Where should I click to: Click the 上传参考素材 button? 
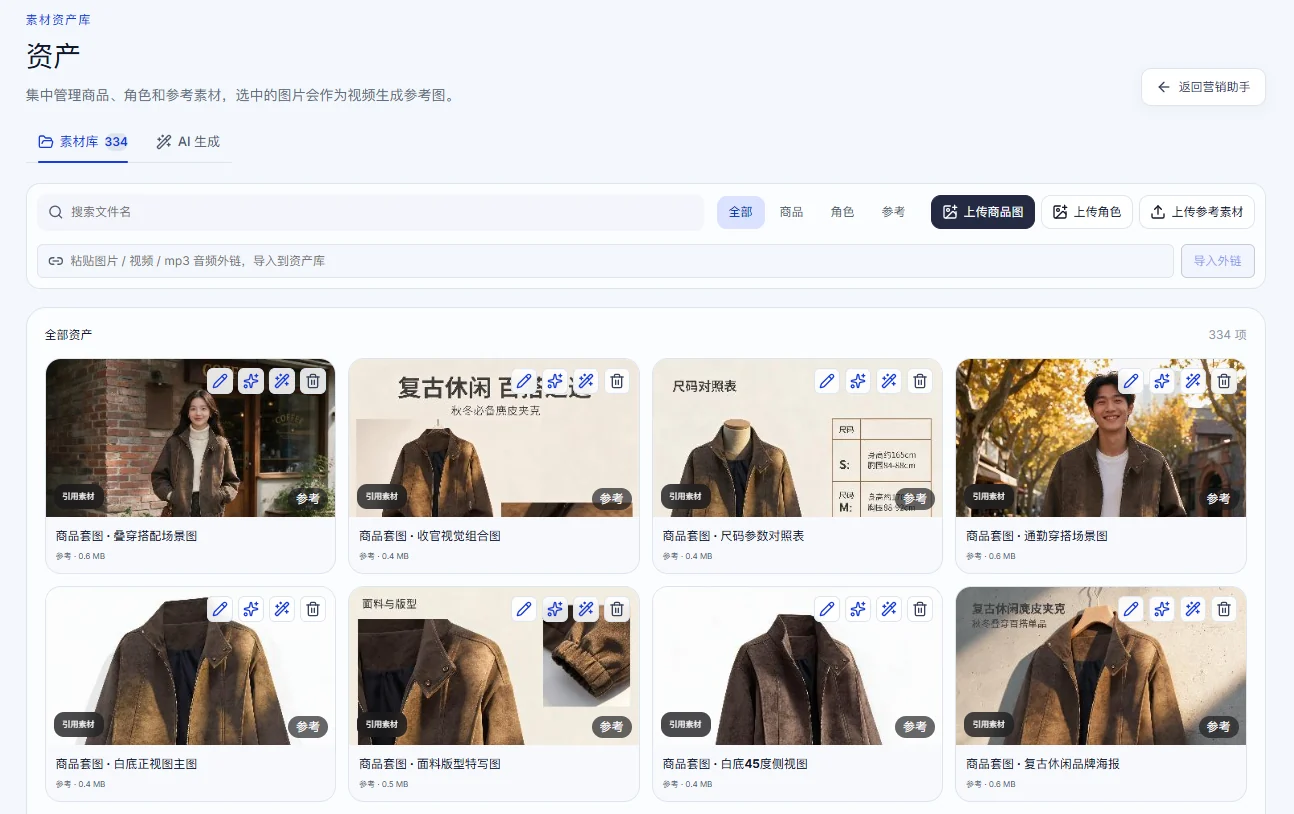pos(1197,212)
